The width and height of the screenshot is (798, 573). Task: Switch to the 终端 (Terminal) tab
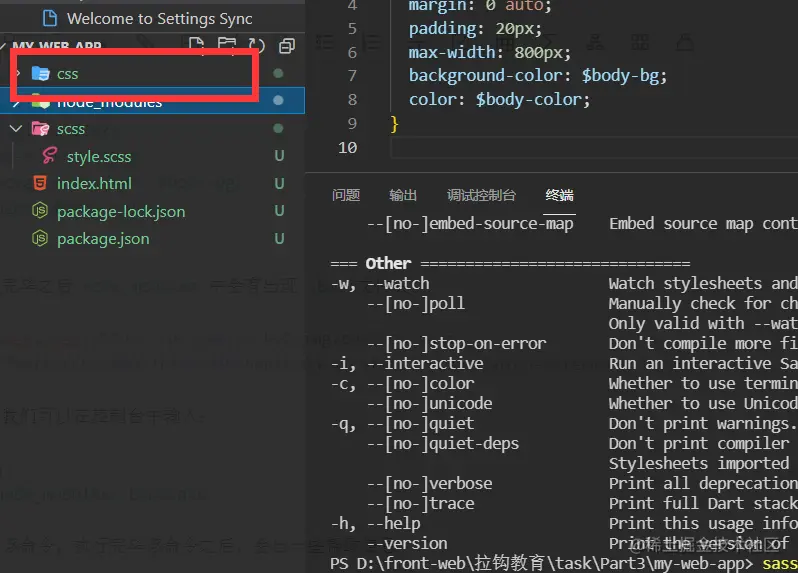pyautogui.click(x=559, y=195)
